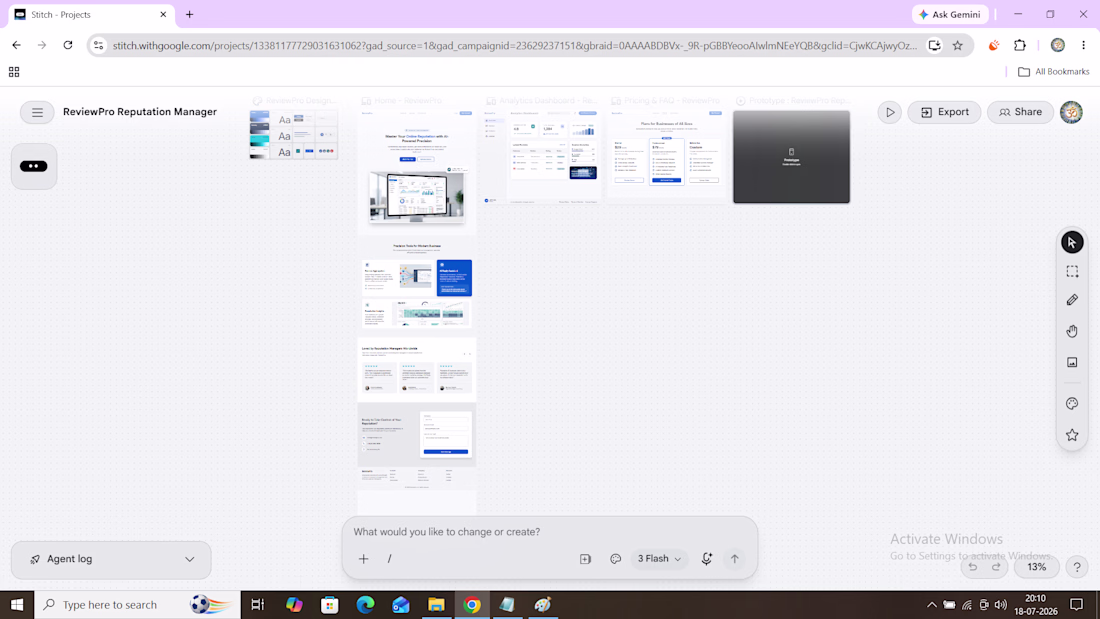Open All Bookmarks folder
Image resolution: width=1100 pixels, height=619 pixels.
coord(1054,72)
